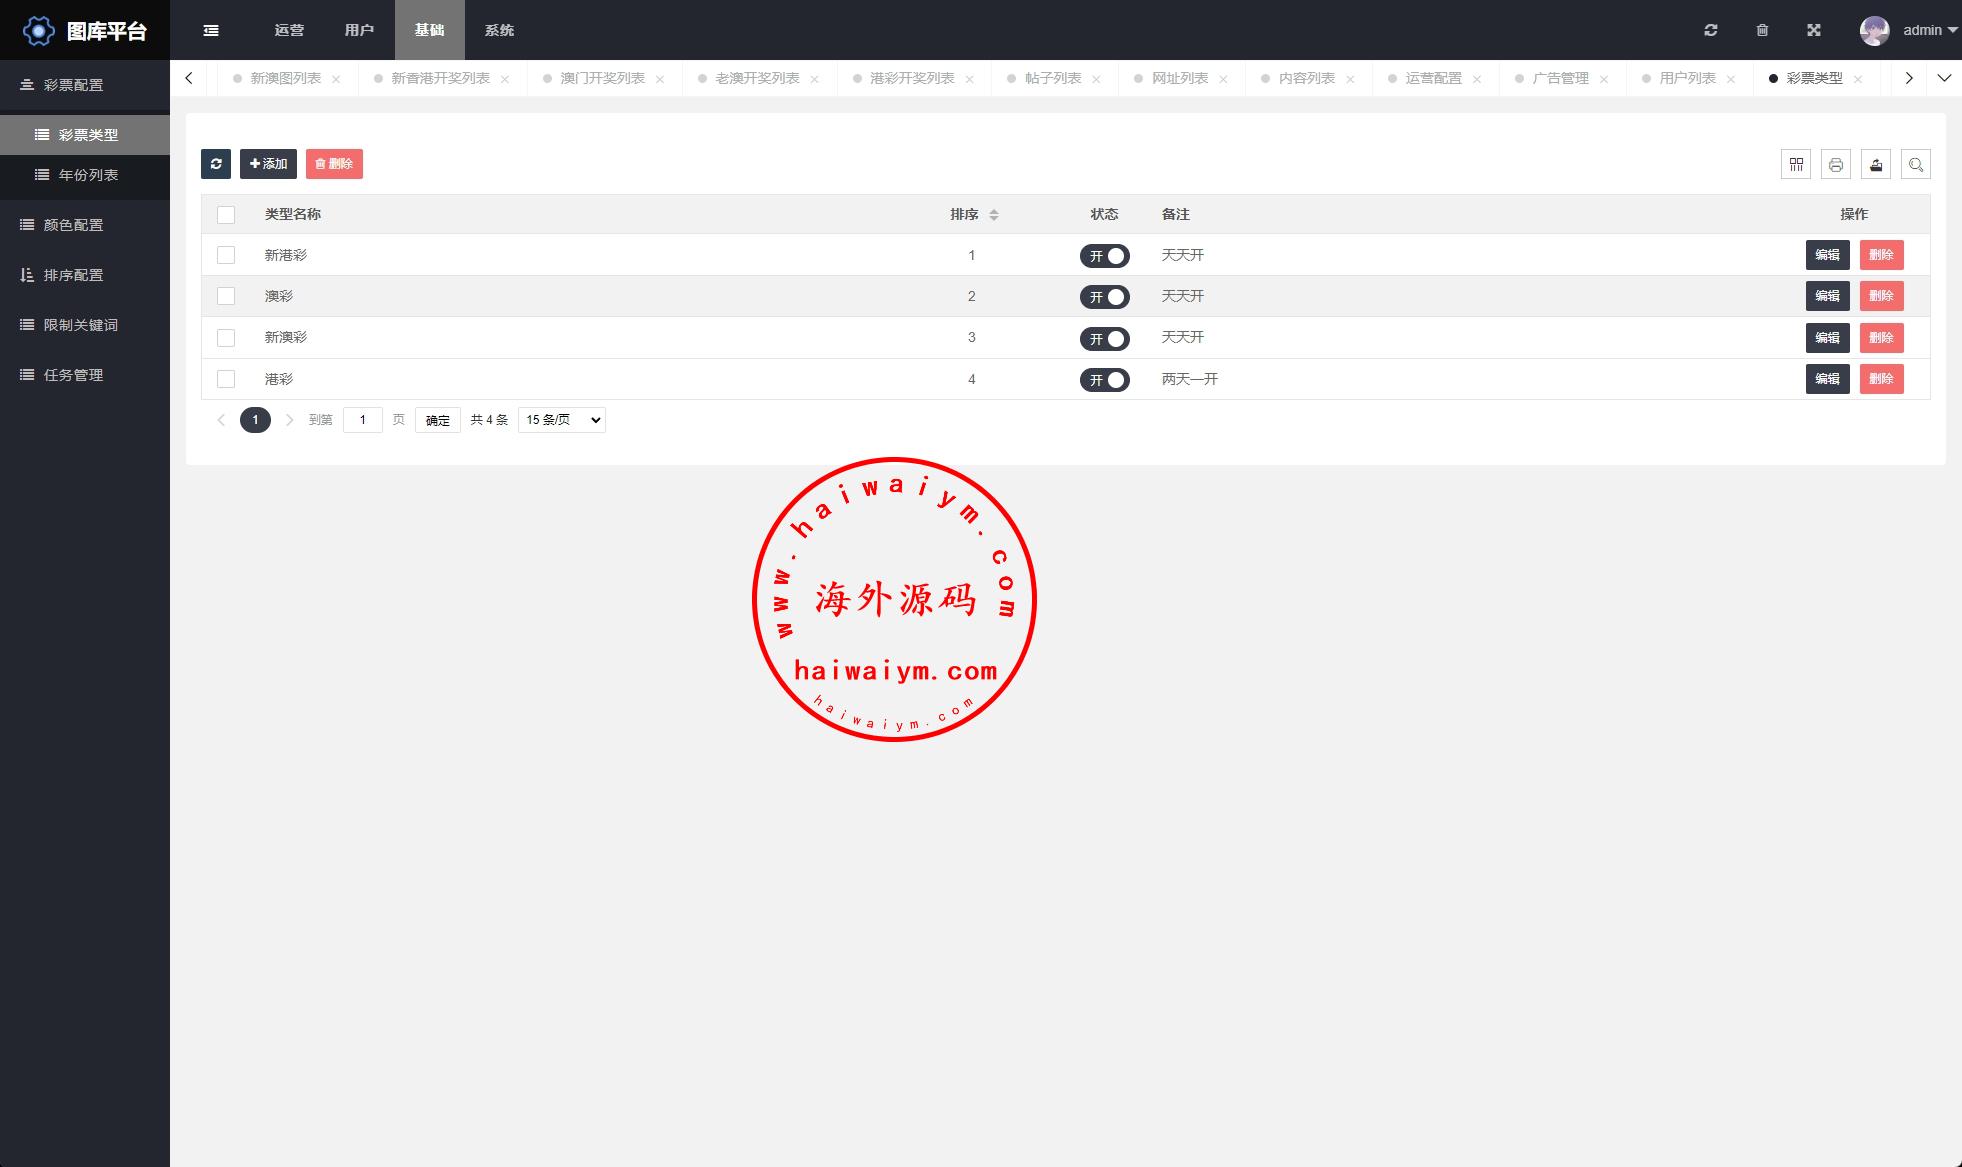Click the 图库平台 logo icon

[38, 31]
